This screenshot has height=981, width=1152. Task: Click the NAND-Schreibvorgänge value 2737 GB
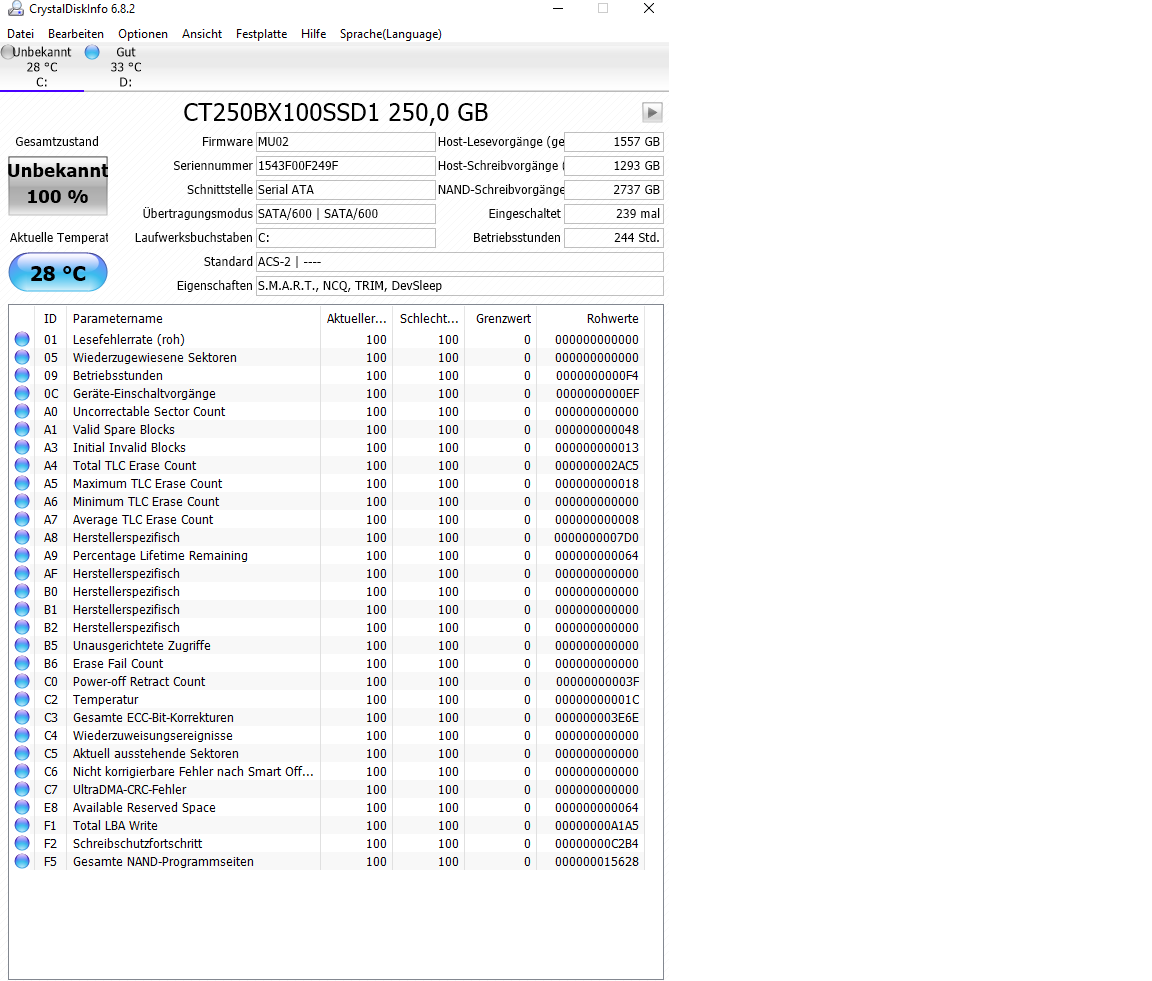click(x=613, y=190)
